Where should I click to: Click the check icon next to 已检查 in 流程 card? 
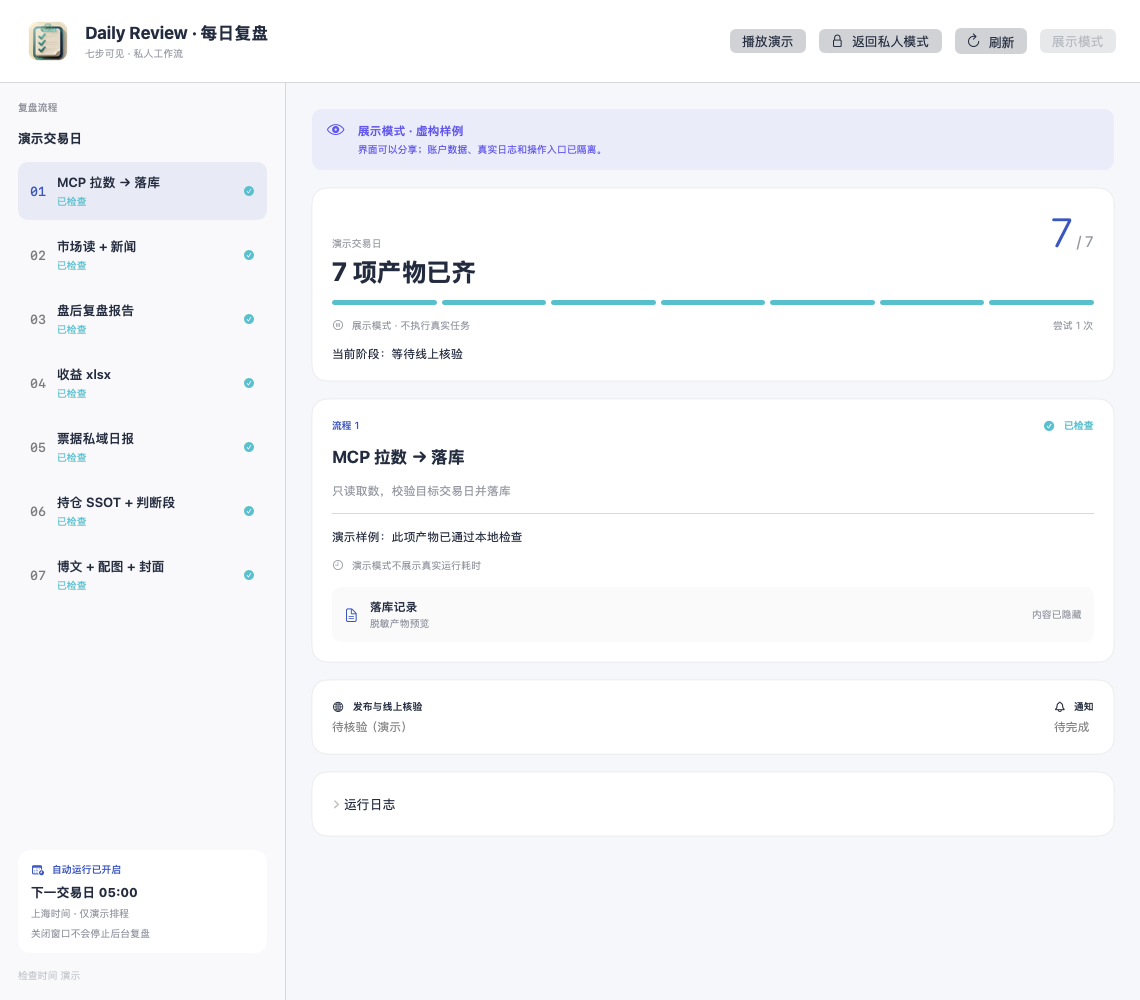pyautogui.click(x=1049, y=425)
